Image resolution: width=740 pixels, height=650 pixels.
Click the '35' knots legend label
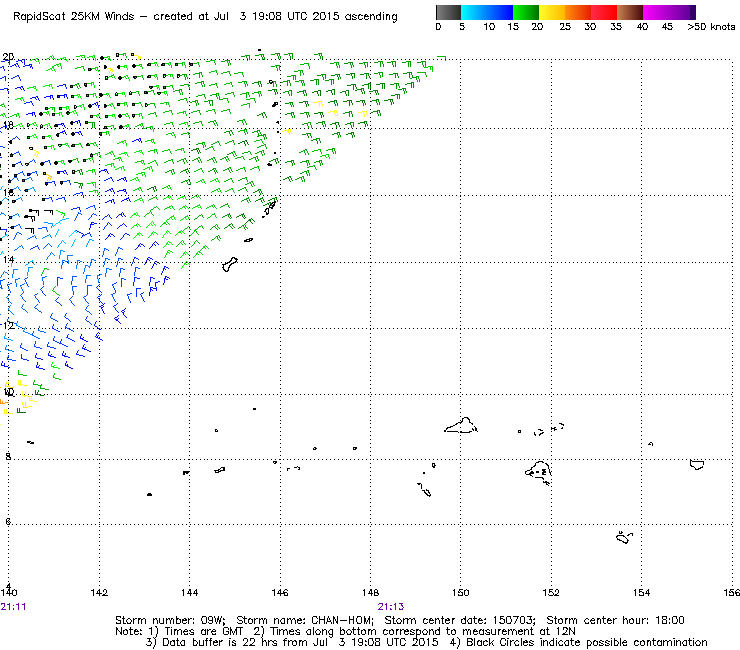point(616,27)
